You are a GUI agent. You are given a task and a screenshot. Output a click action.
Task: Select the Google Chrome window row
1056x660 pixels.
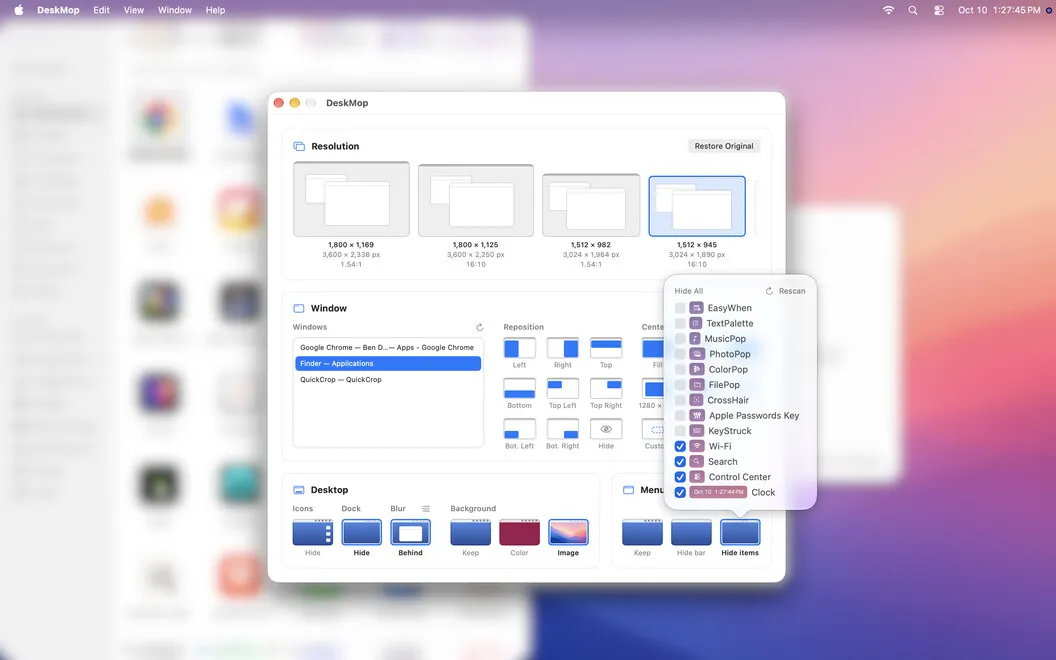tap(388, 348)
